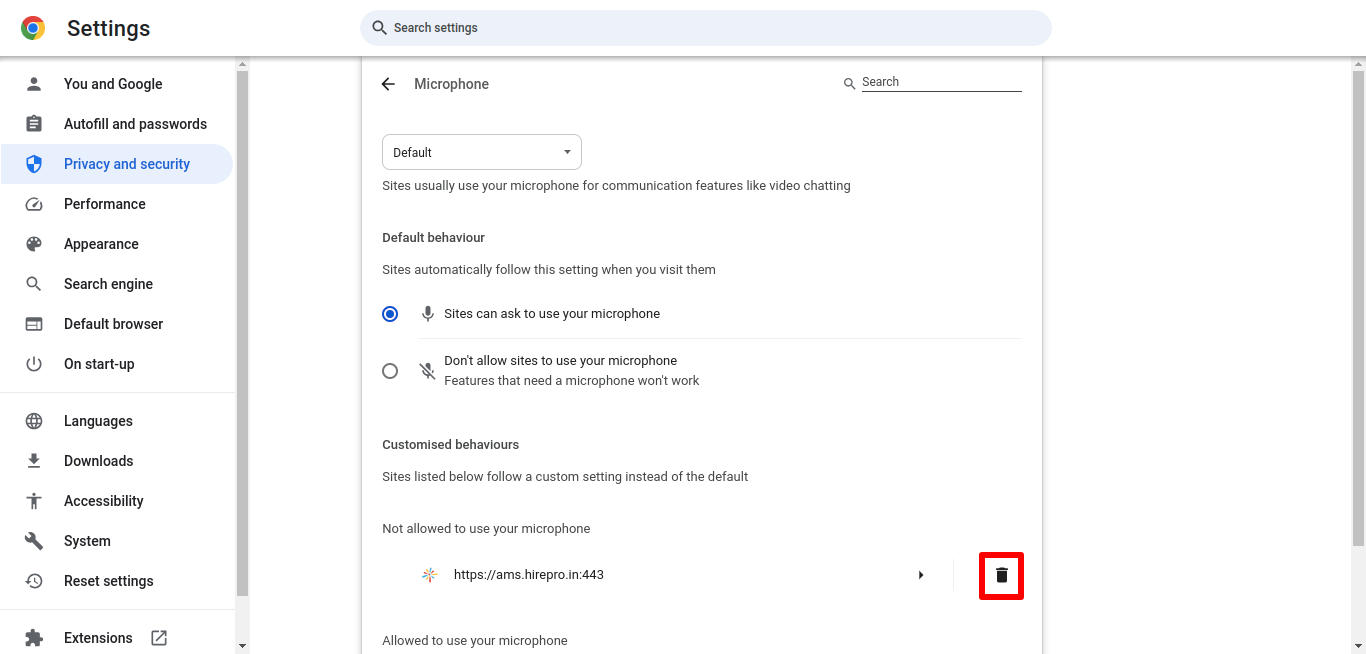Click Allowed to use your microphone label
Viewport: 1366px width, 654px height.
(475, 640)
